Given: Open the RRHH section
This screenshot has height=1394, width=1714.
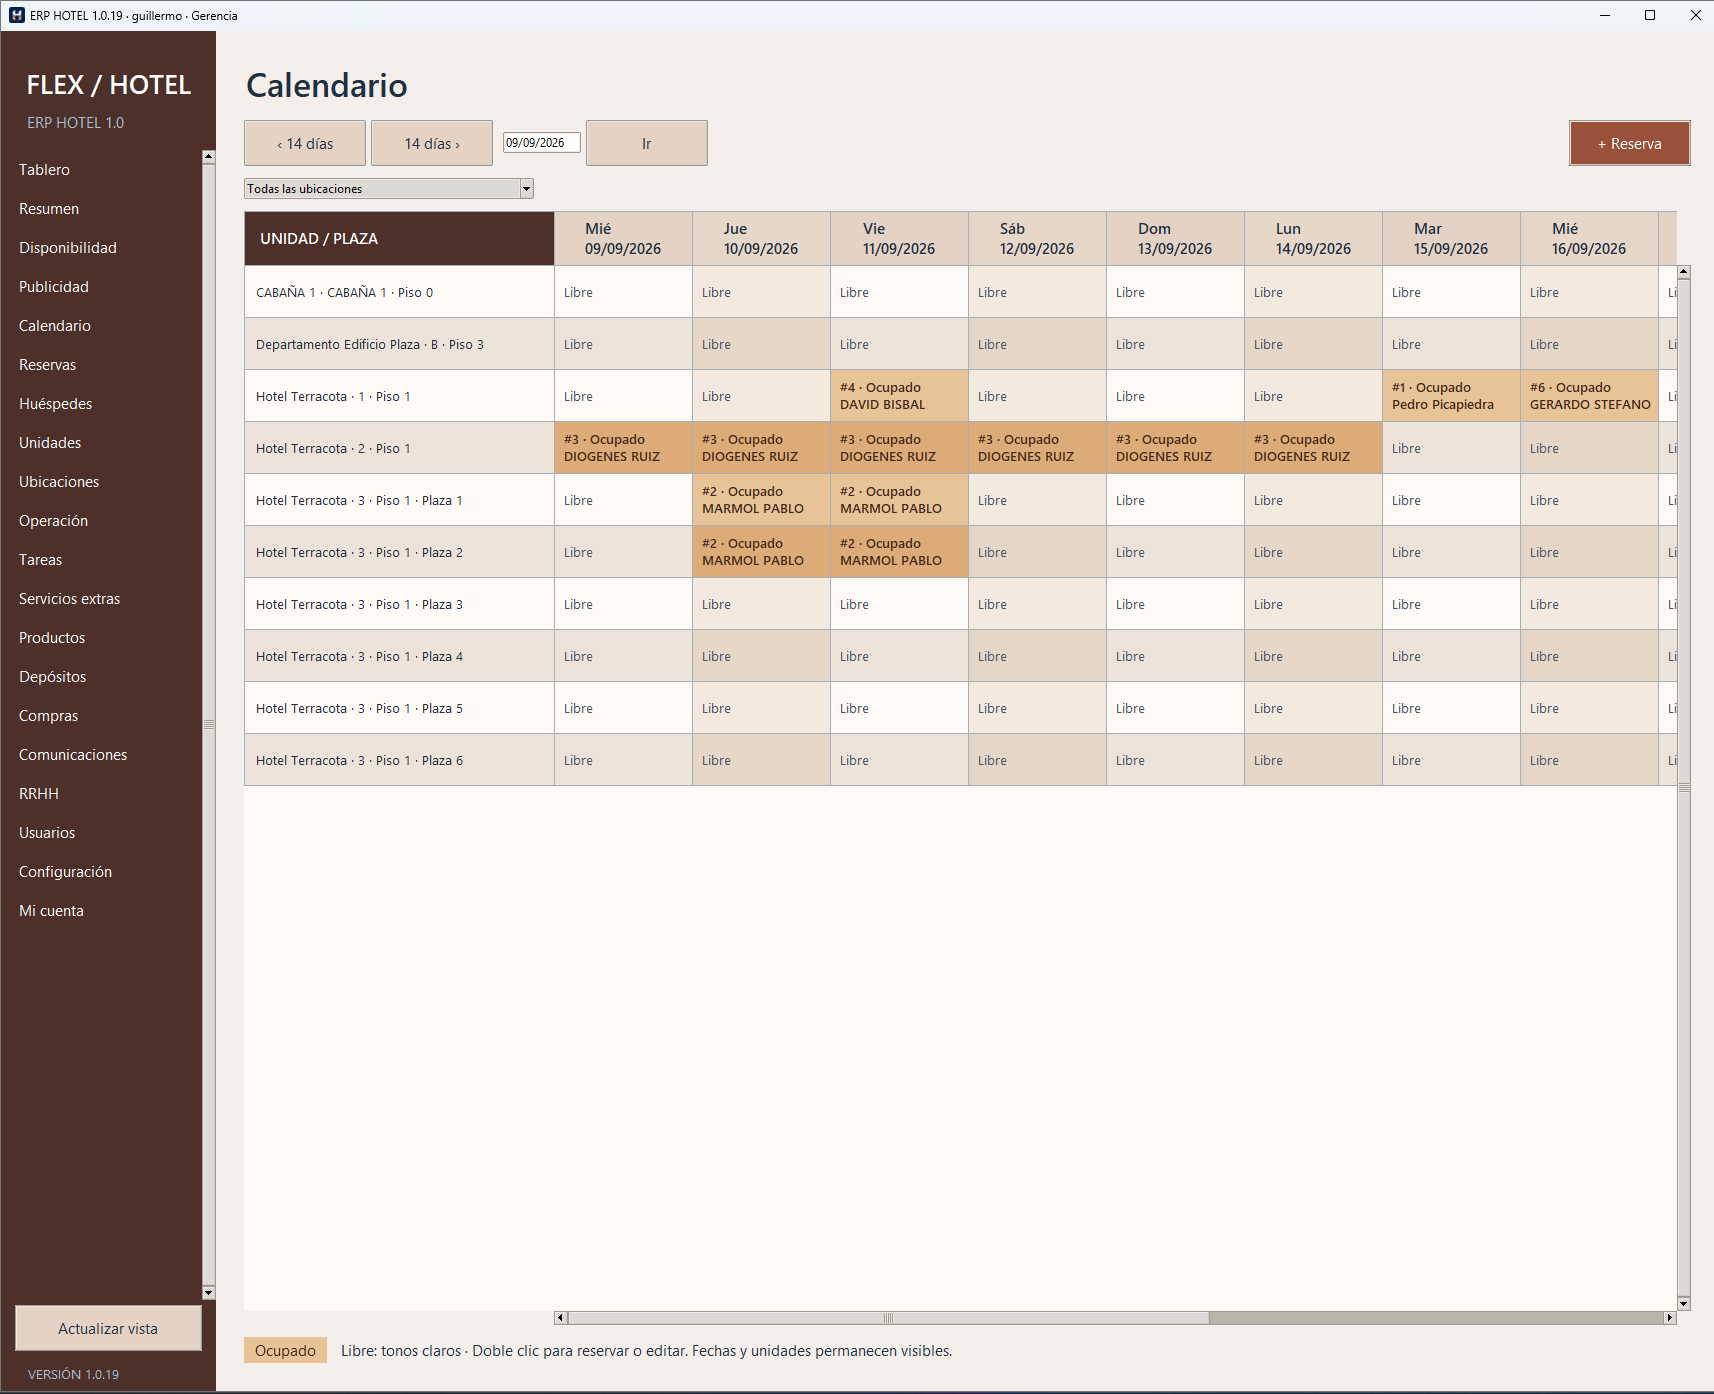Looking at the screenshot, I should 39,794.
